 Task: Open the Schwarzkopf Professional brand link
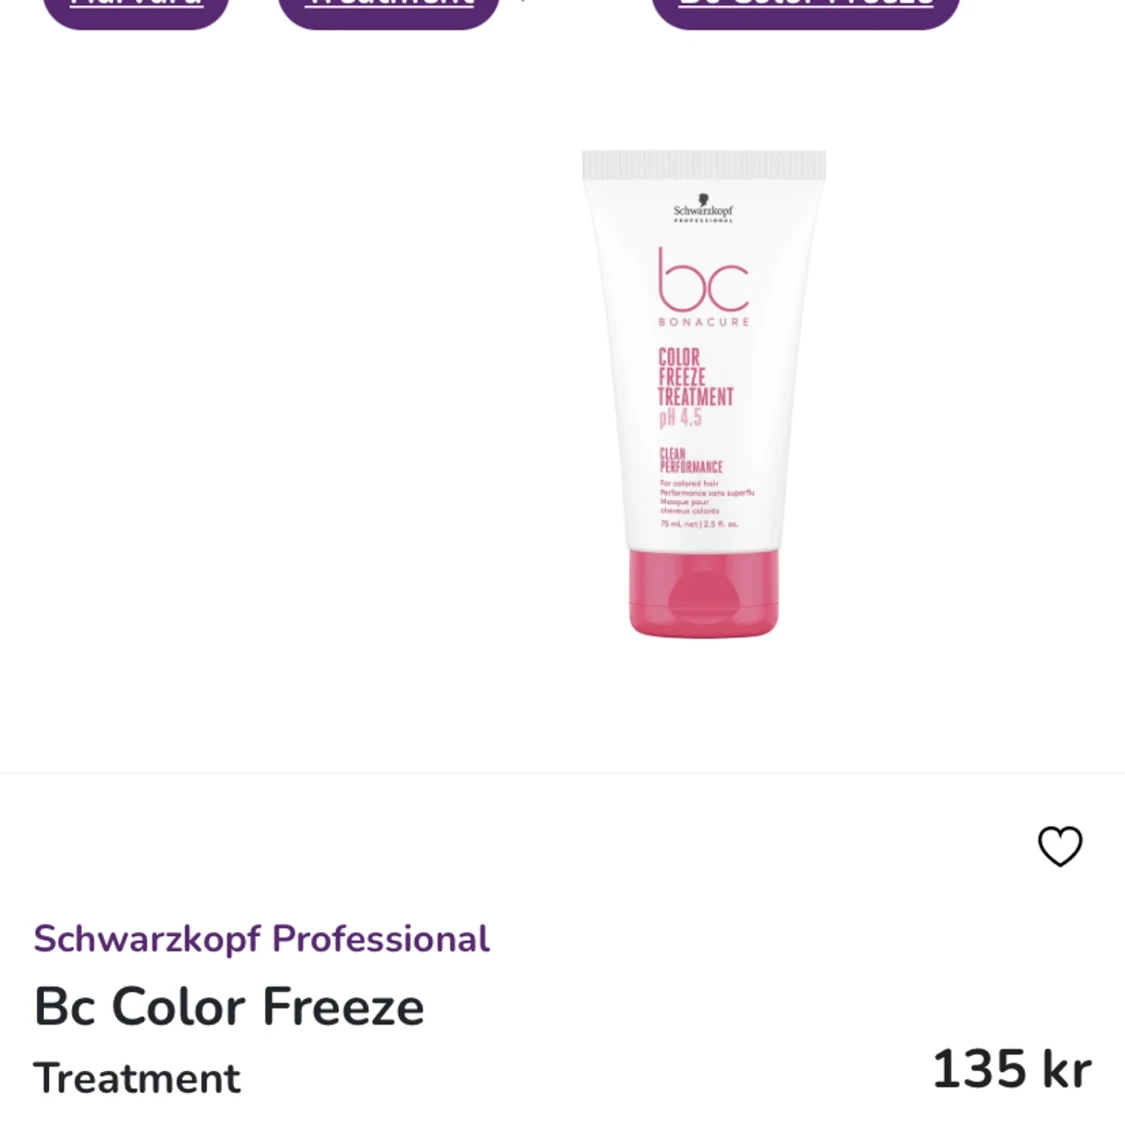(262, 938)
